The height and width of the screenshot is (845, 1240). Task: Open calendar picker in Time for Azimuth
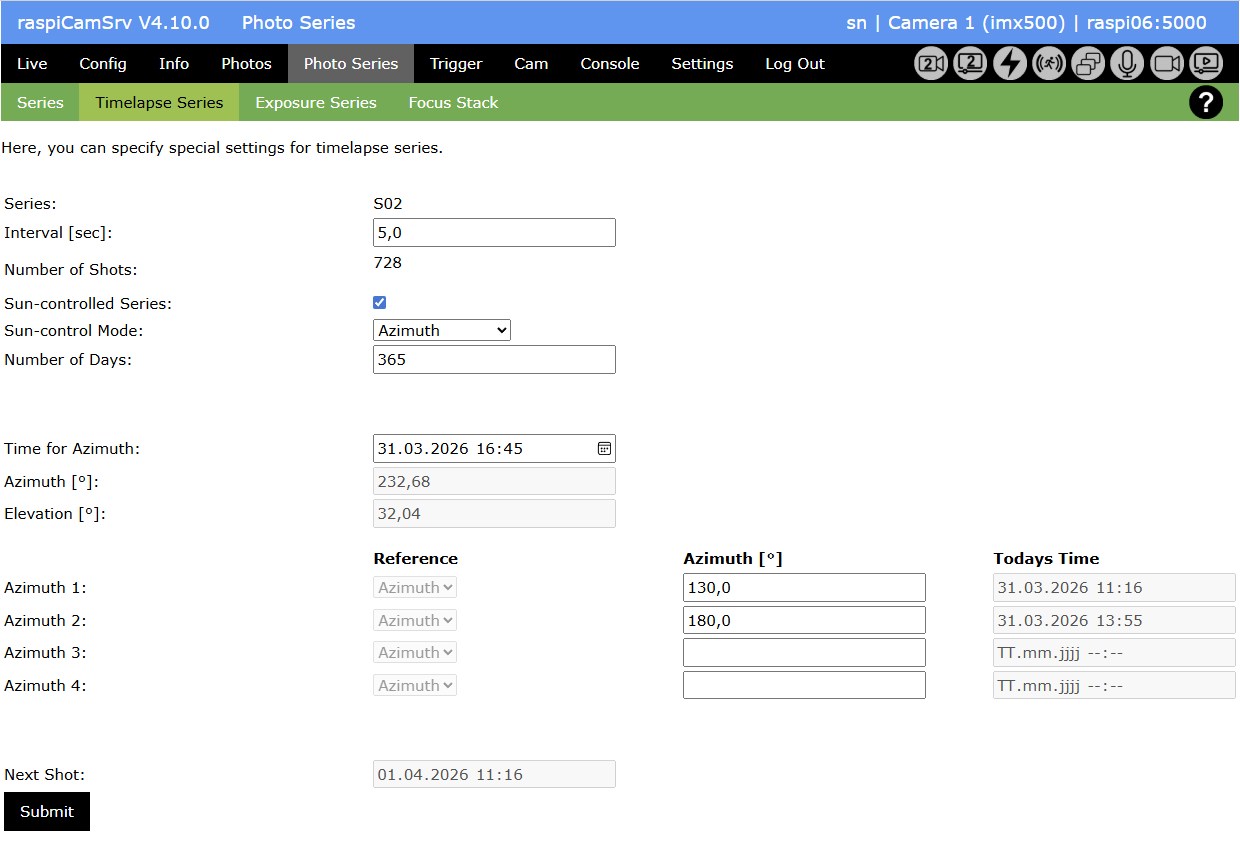click(x=604, y=449)
